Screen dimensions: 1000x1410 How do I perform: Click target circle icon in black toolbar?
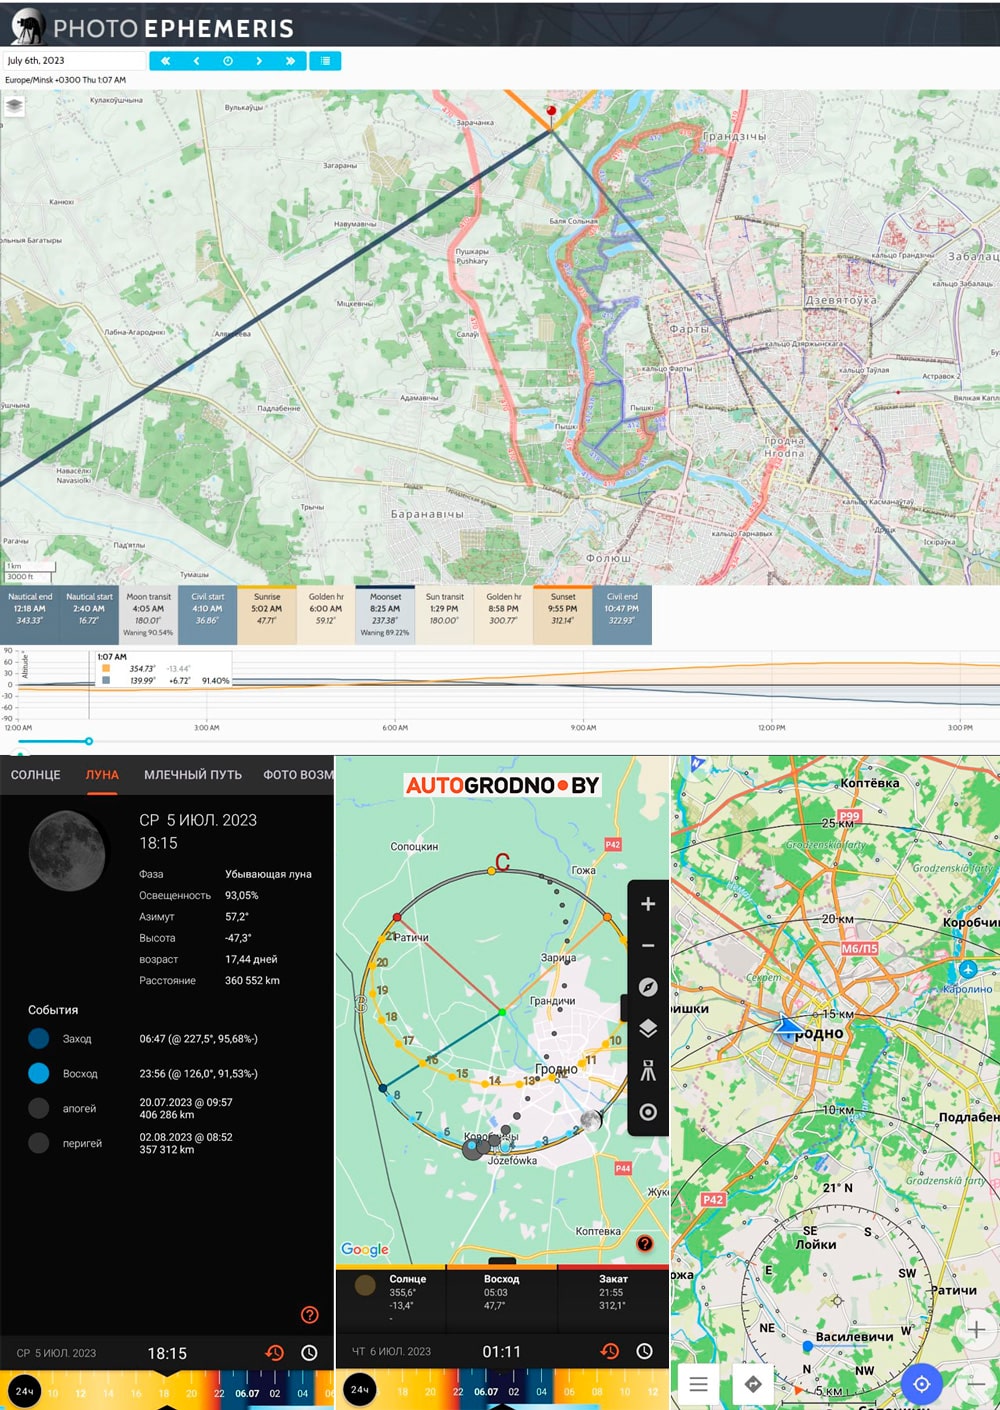tap(648, 1112)
